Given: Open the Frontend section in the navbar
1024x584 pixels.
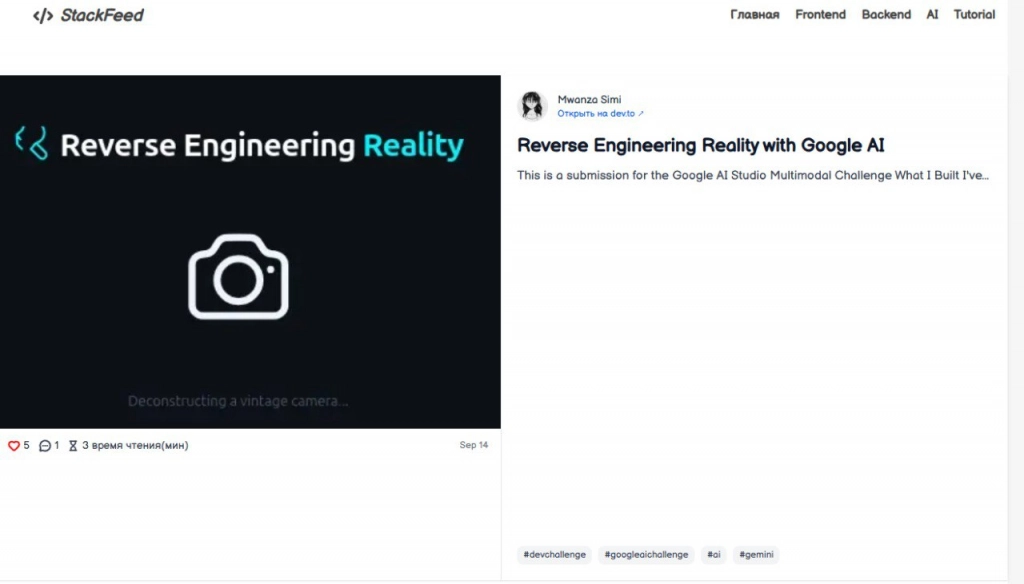Looking at the screenshot, I should (820, 15).
